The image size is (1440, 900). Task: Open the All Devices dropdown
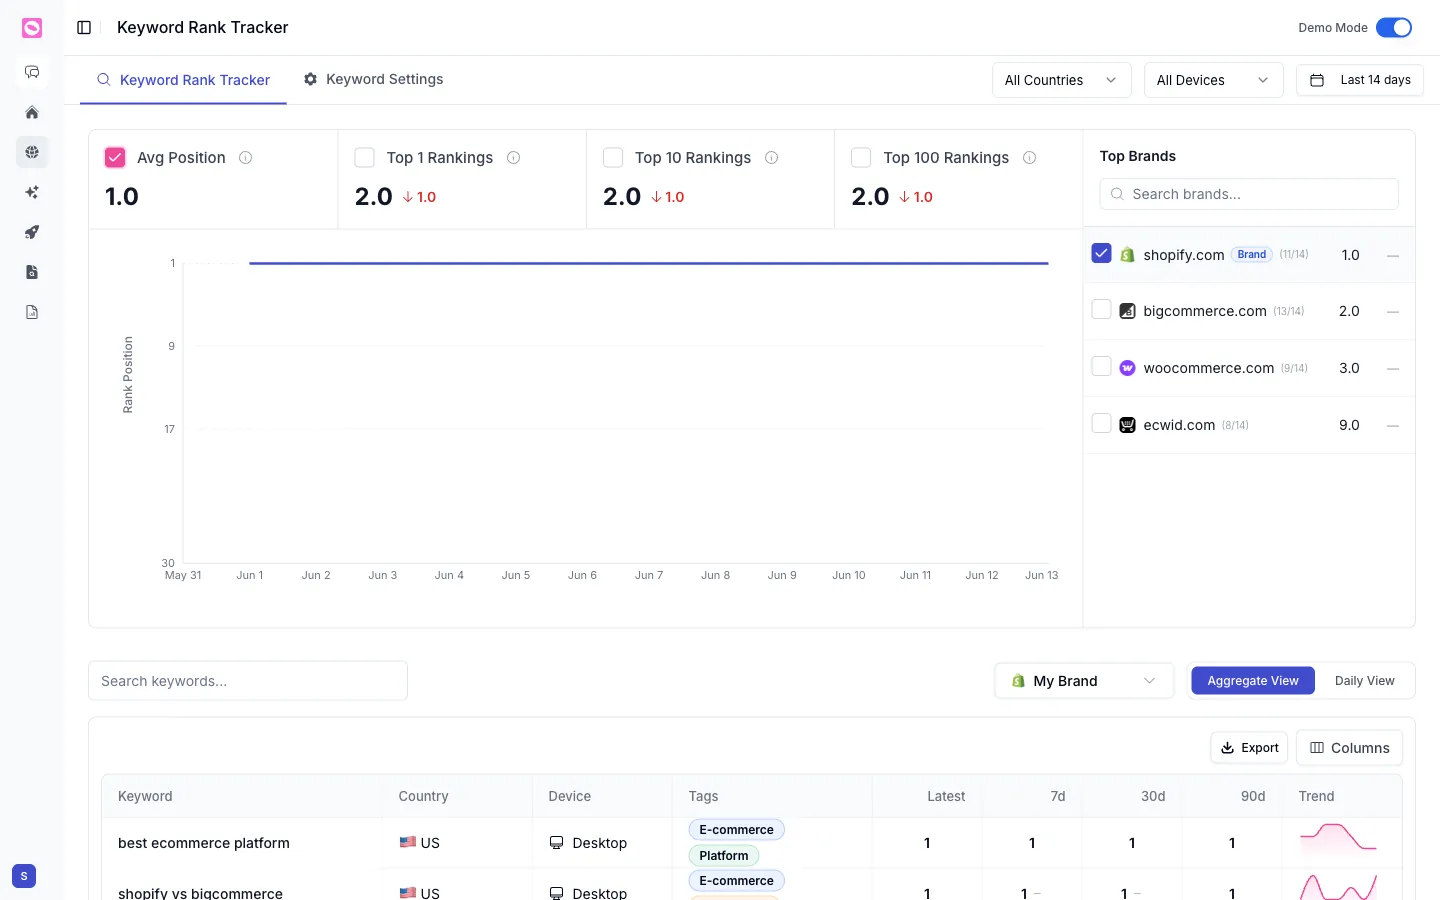click(x=1213, y=80)
